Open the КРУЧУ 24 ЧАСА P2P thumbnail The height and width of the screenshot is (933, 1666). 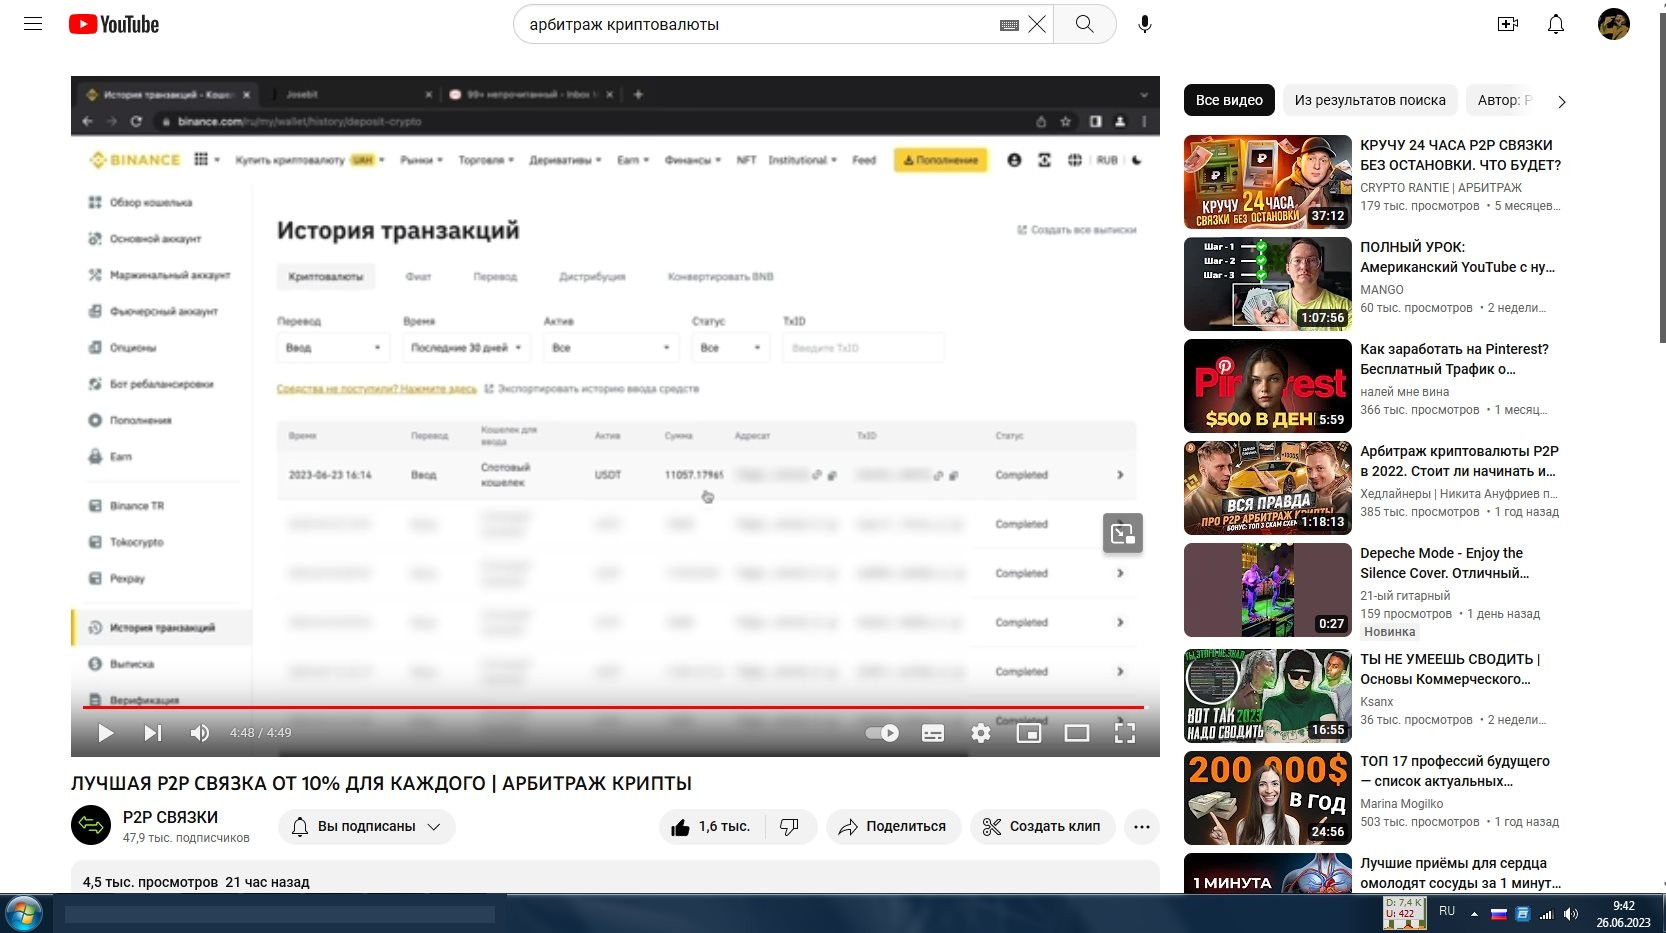tap(1268, 182)
